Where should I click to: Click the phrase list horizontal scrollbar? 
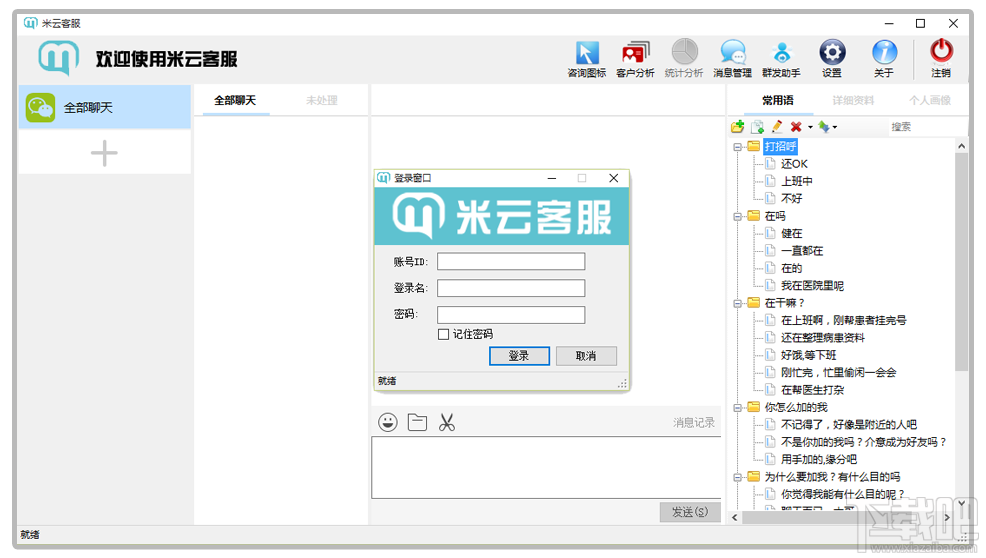840,518
